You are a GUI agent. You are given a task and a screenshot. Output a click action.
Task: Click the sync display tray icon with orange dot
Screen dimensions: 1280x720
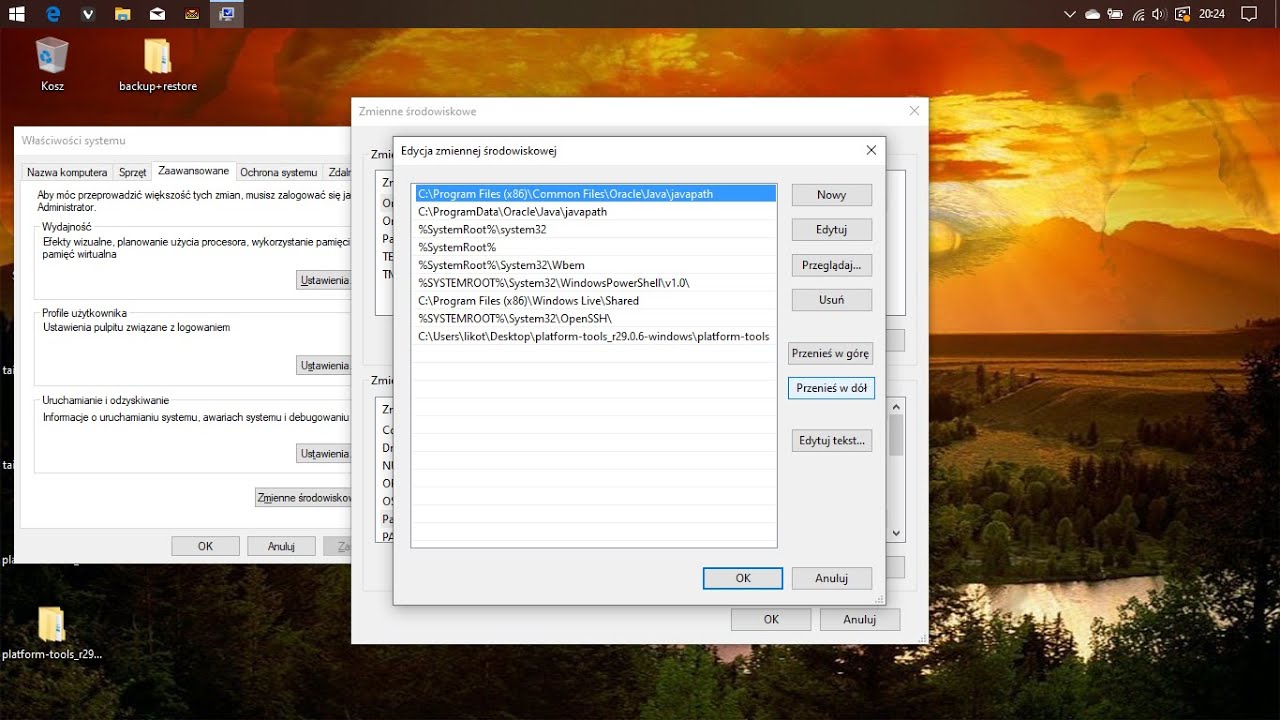(x=1182, y=14)
